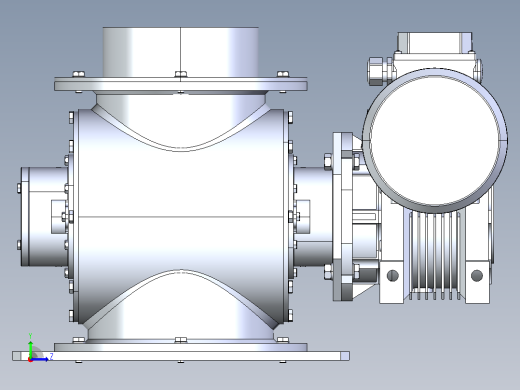The height and width of the screenshot is (390, 520).
Task: Select the red origin point of the coordinate triad
Action: (30, 360)
